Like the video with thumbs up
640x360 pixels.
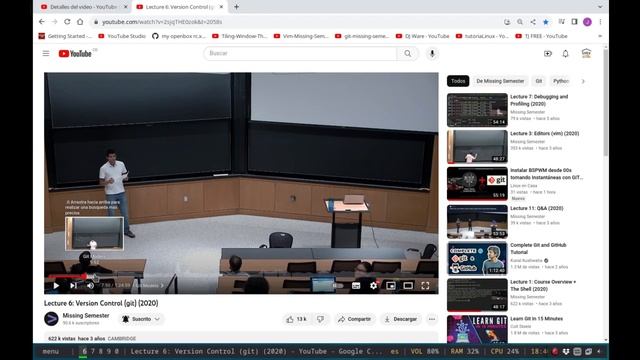click(296, 319)
